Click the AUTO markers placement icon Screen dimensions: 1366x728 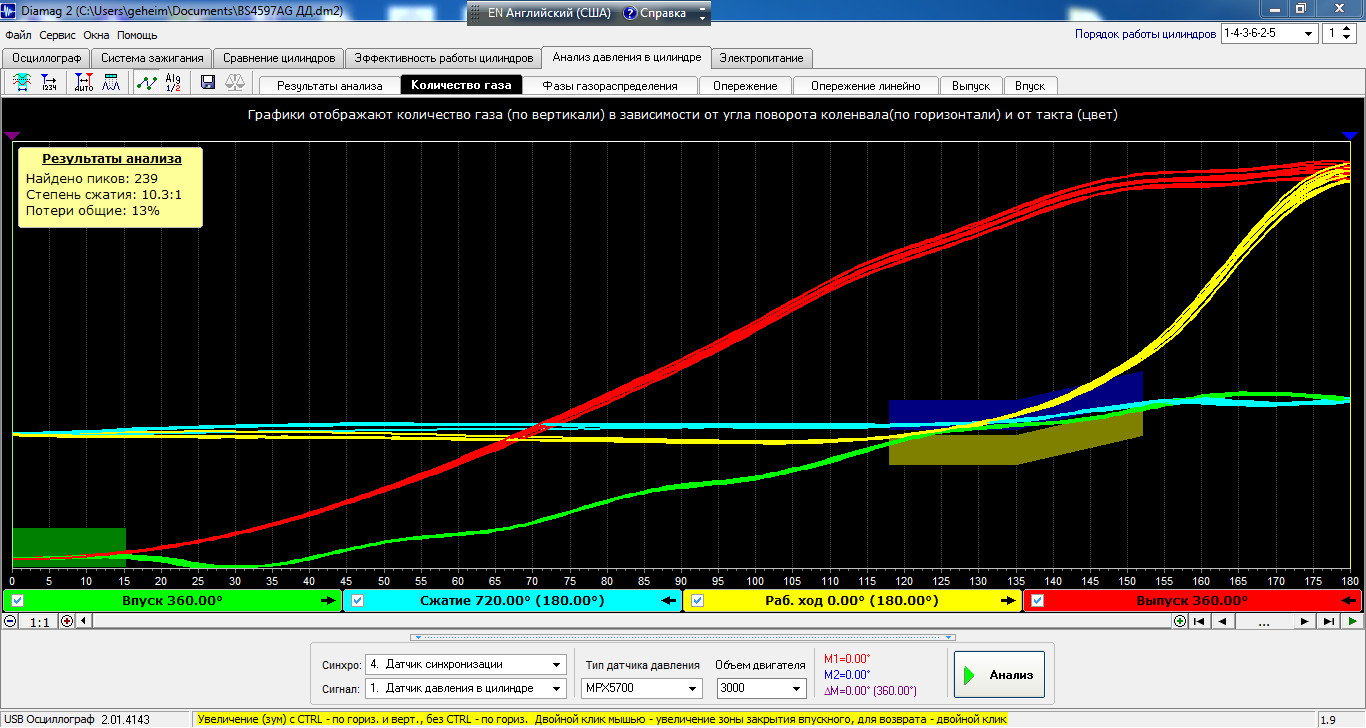(x=84, y=83)
